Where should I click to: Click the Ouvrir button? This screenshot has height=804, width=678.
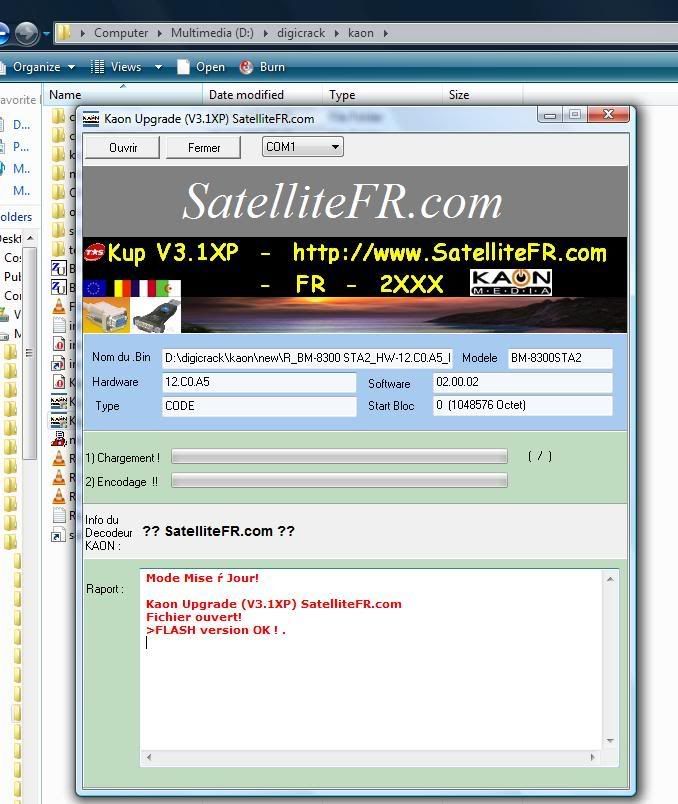pyautogui.click(x=123, y=147)
